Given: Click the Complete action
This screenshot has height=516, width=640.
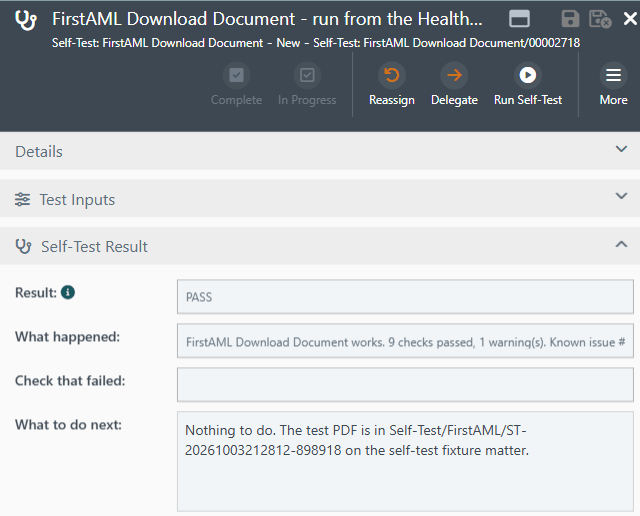Looking at the screenshot, I should coord(236,85).
